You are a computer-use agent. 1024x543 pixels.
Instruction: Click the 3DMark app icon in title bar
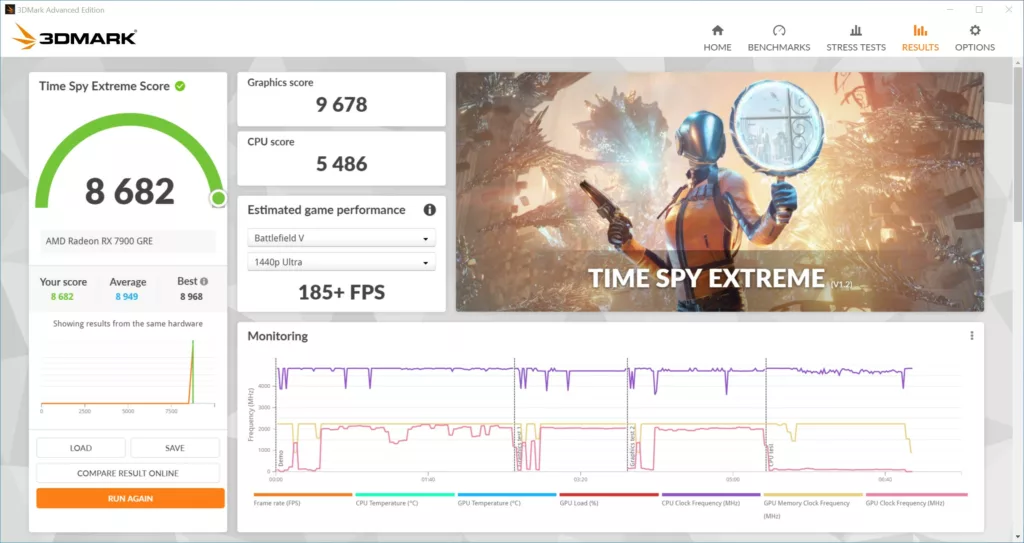[x=9, y=9]
